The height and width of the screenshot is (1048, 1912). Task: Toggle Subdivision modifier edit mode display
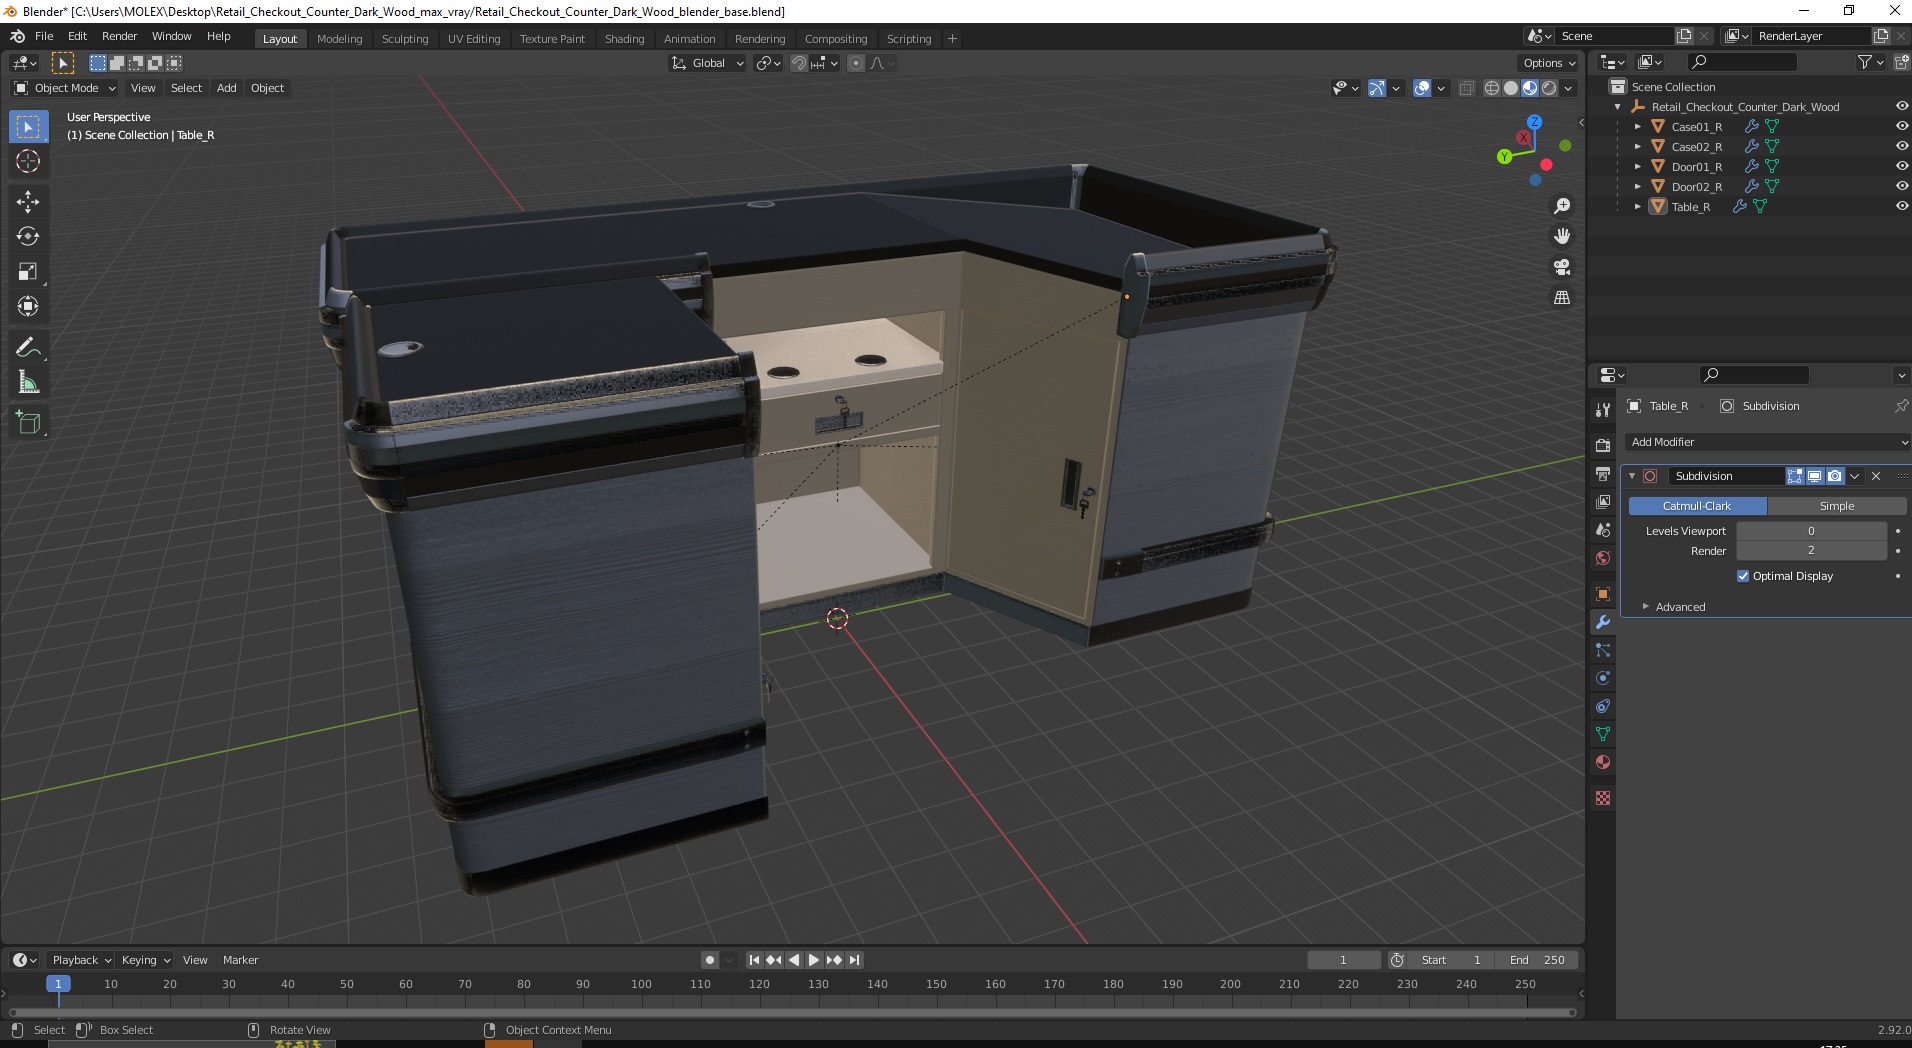tap(1795, 476)
